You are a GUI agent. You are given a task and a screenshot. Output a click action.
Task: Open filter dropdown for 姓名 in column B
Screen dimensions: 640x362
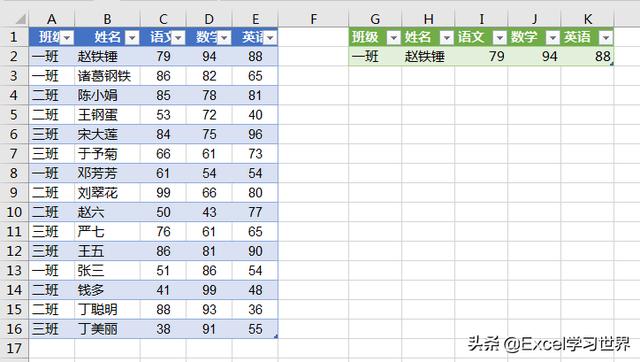(132, 38)
